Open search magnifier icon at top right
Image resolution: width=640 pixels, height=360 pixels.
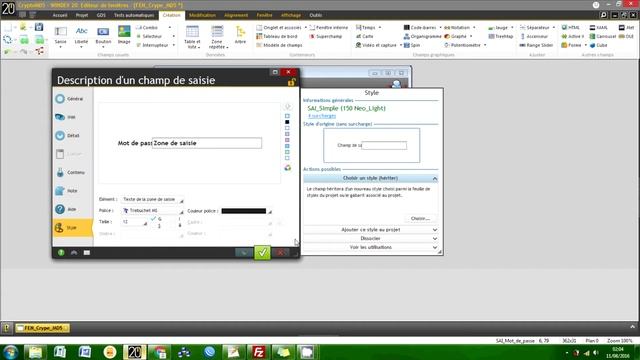(603, 15)
